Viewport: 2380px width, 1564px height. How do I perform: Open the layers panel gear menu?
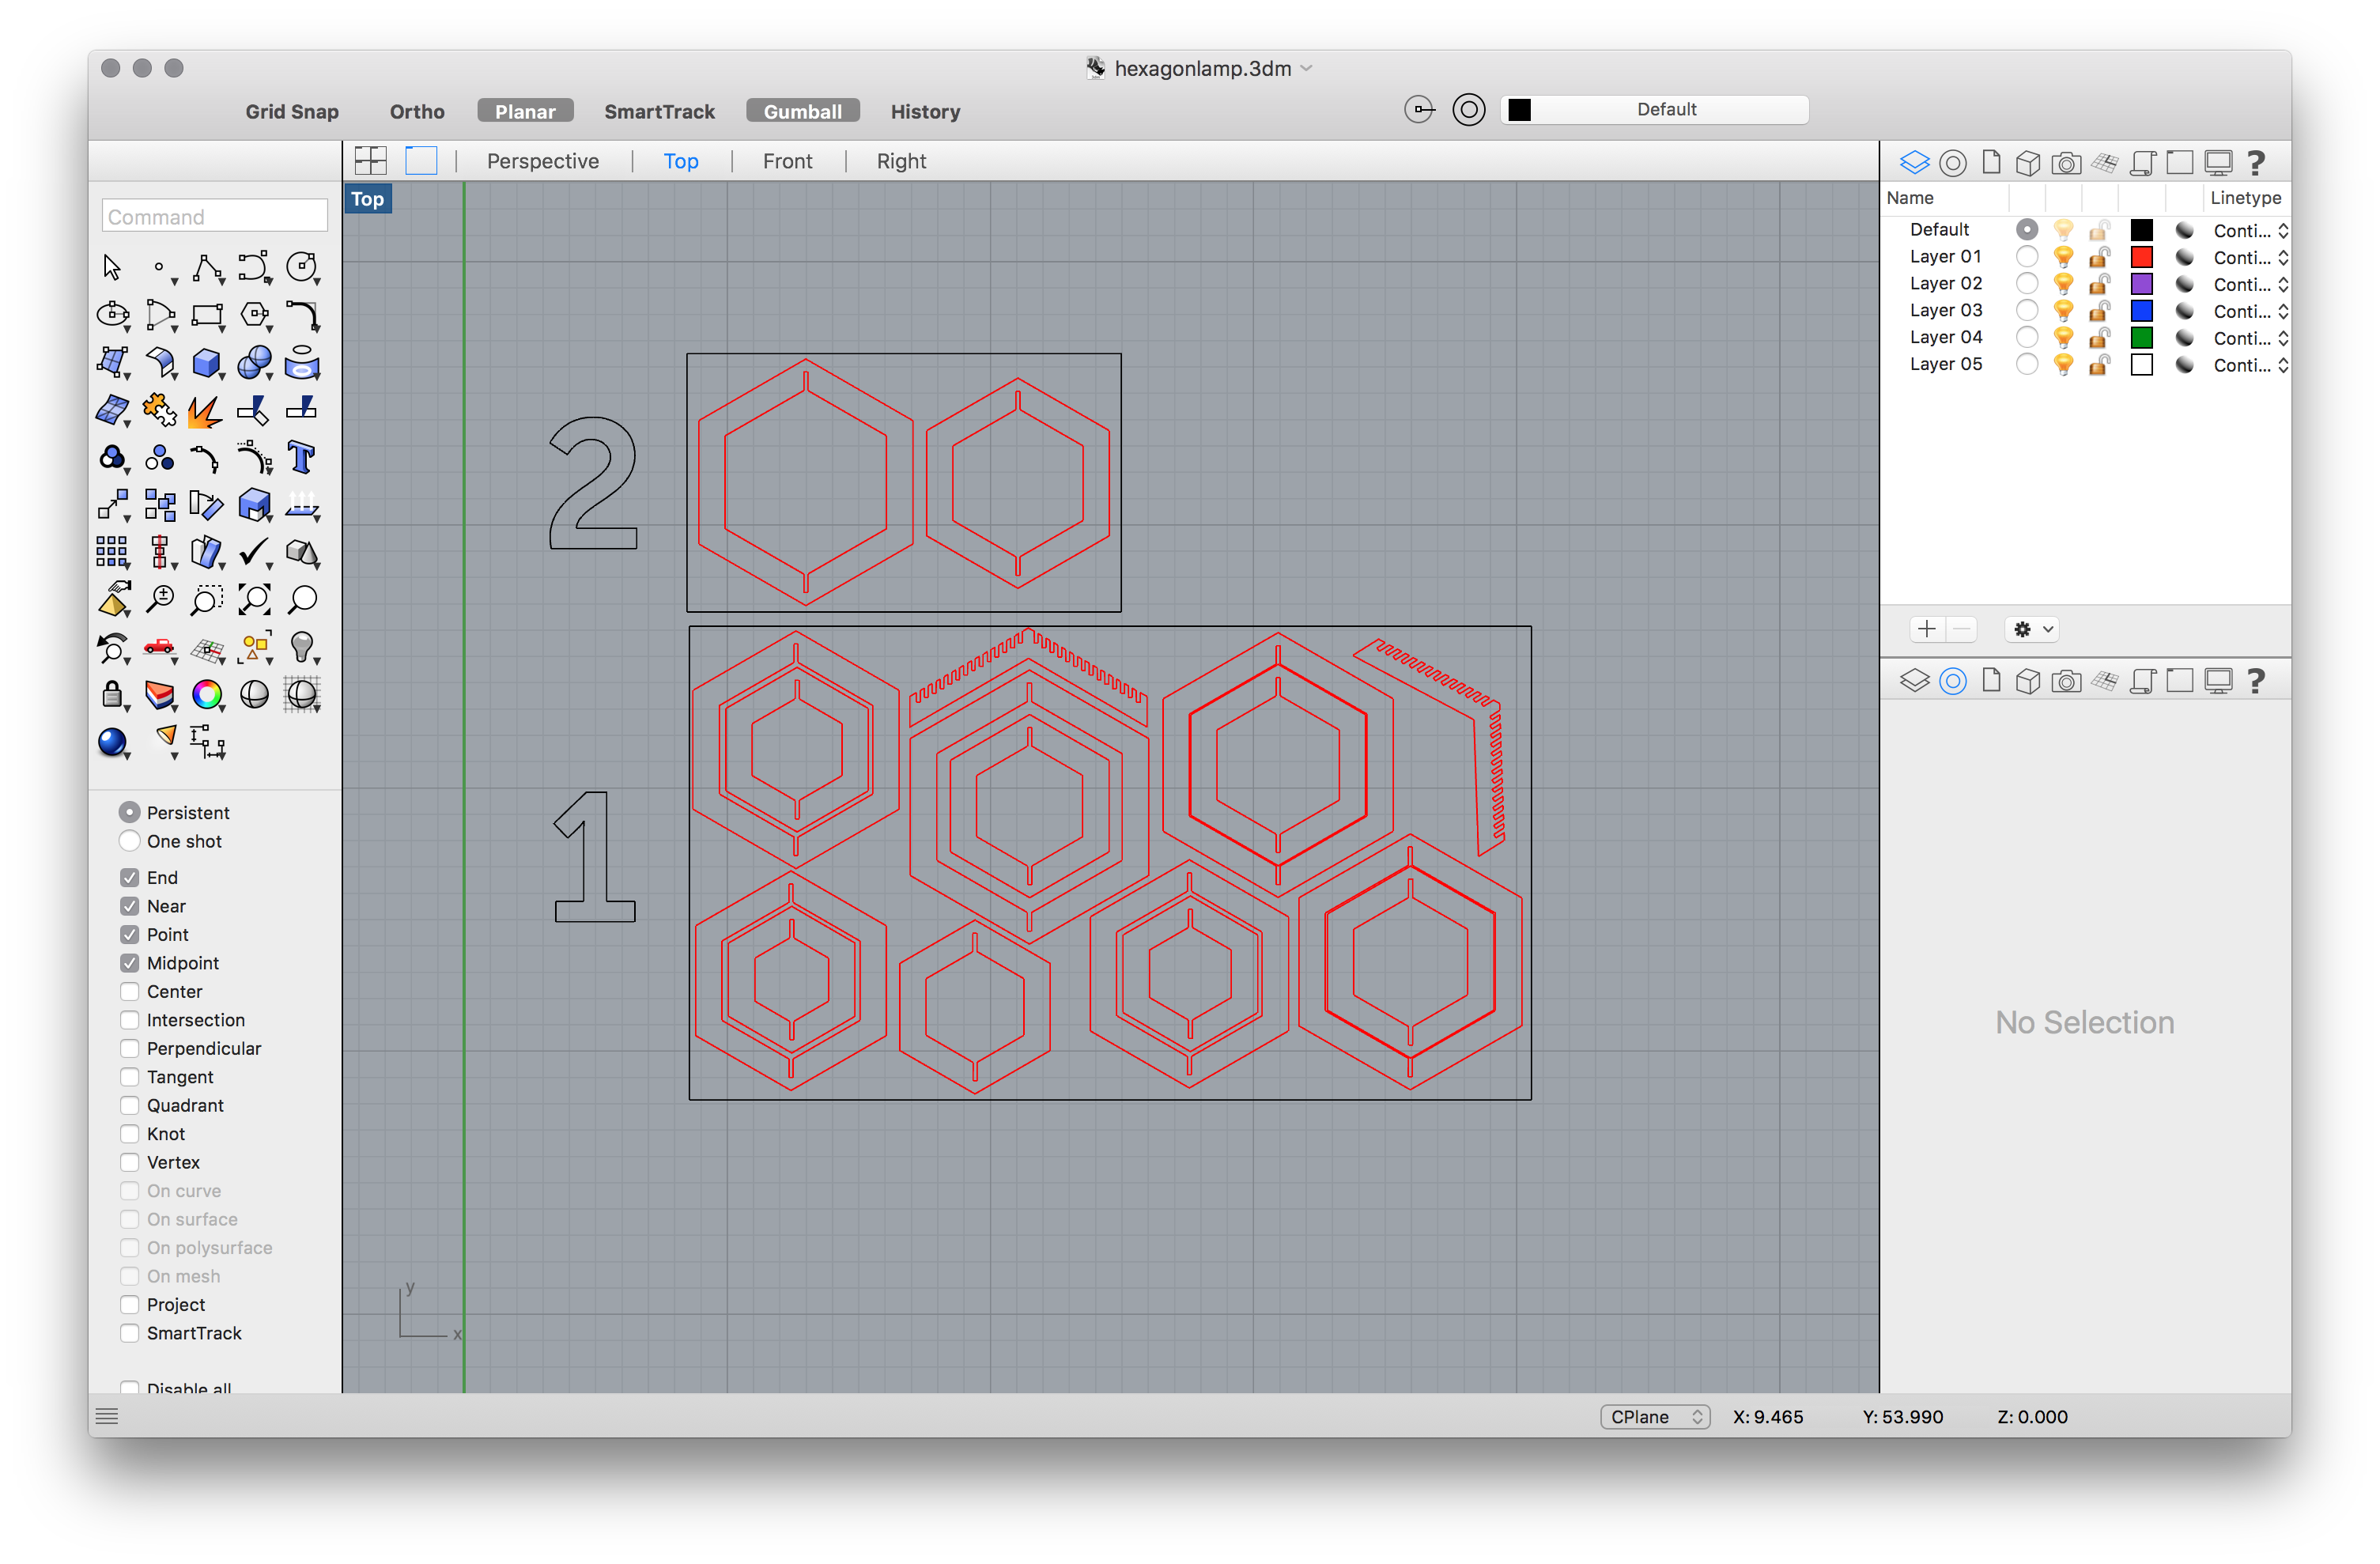point(2031,629)
